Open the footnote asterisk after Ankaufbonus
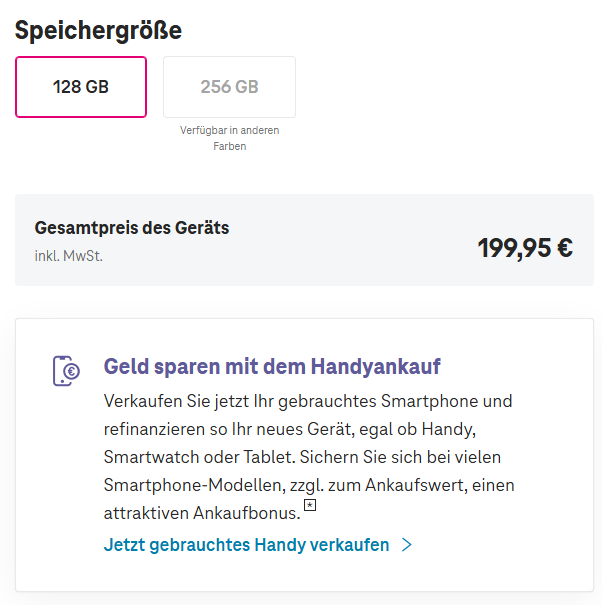602x605 pixels. (309, 506)
